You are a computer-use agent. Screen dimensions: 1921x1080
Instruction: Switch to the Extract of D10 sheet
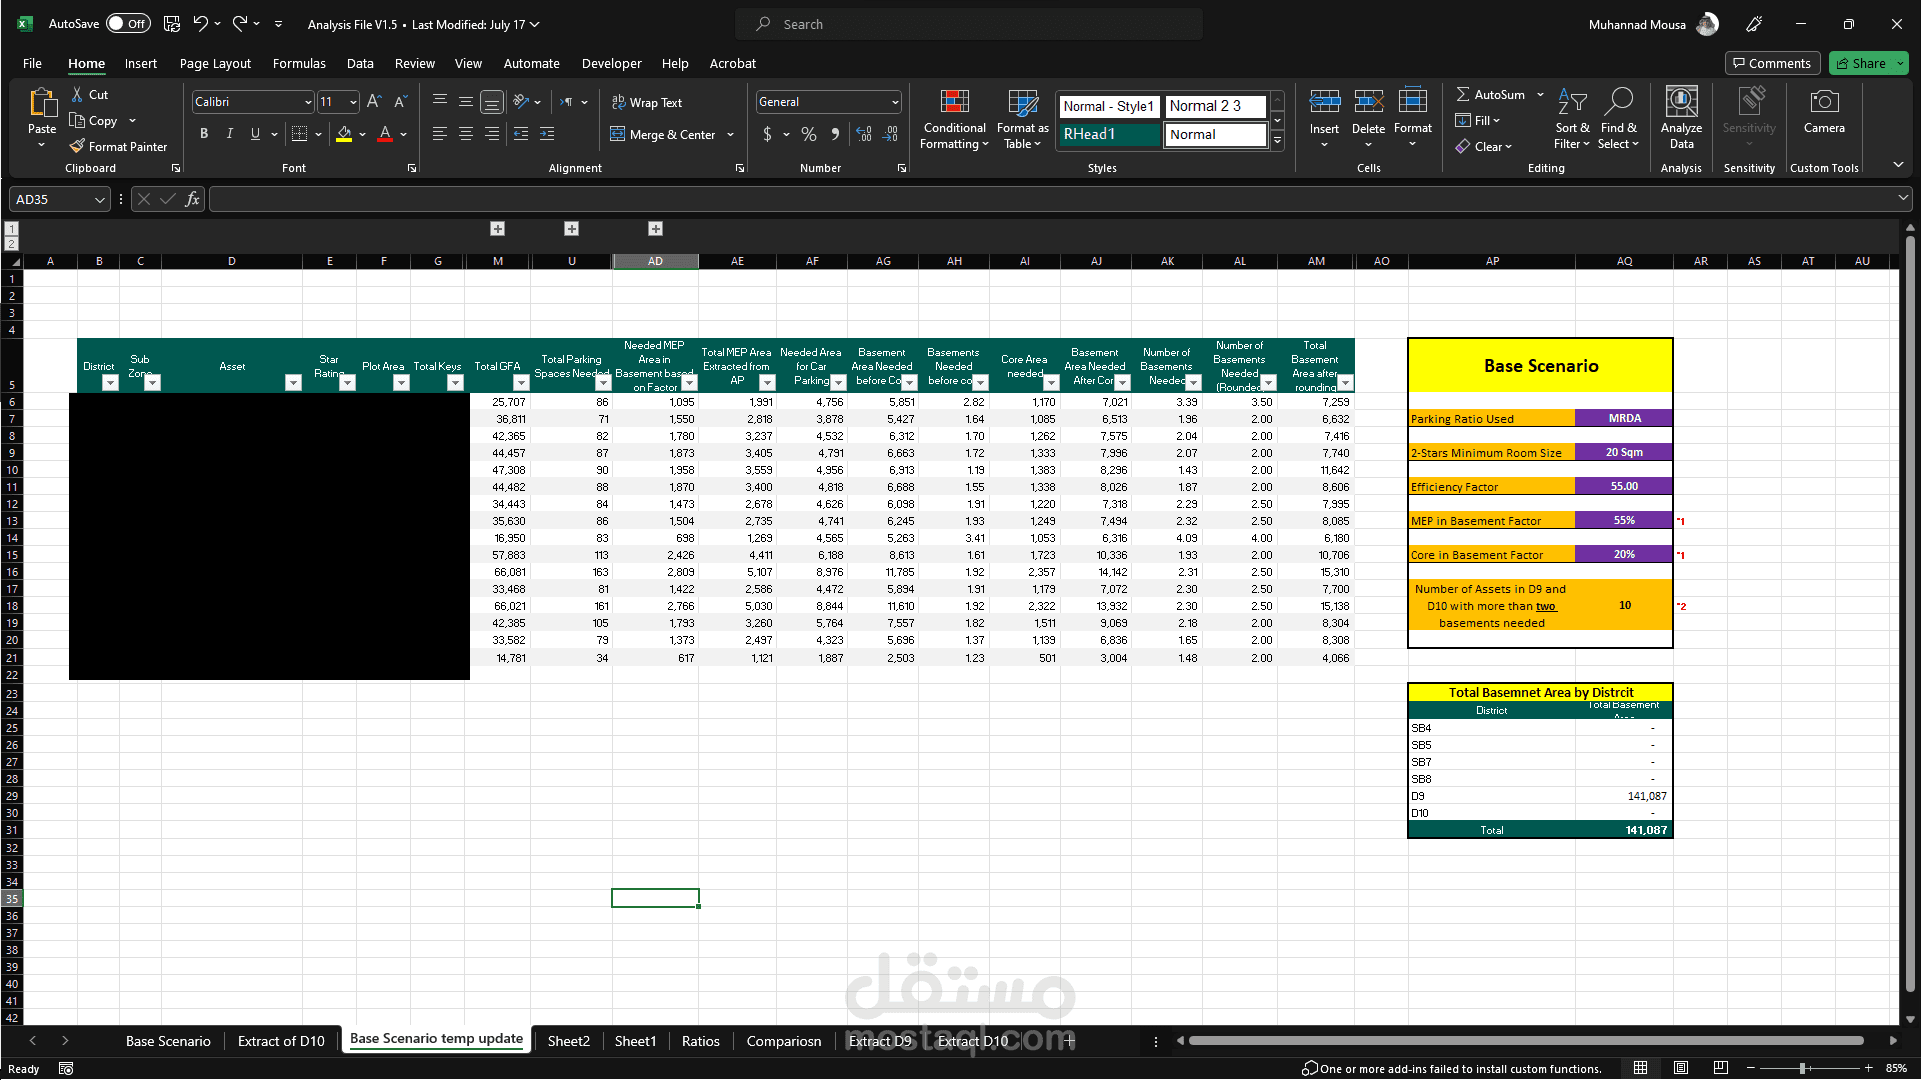[281, 1041]
